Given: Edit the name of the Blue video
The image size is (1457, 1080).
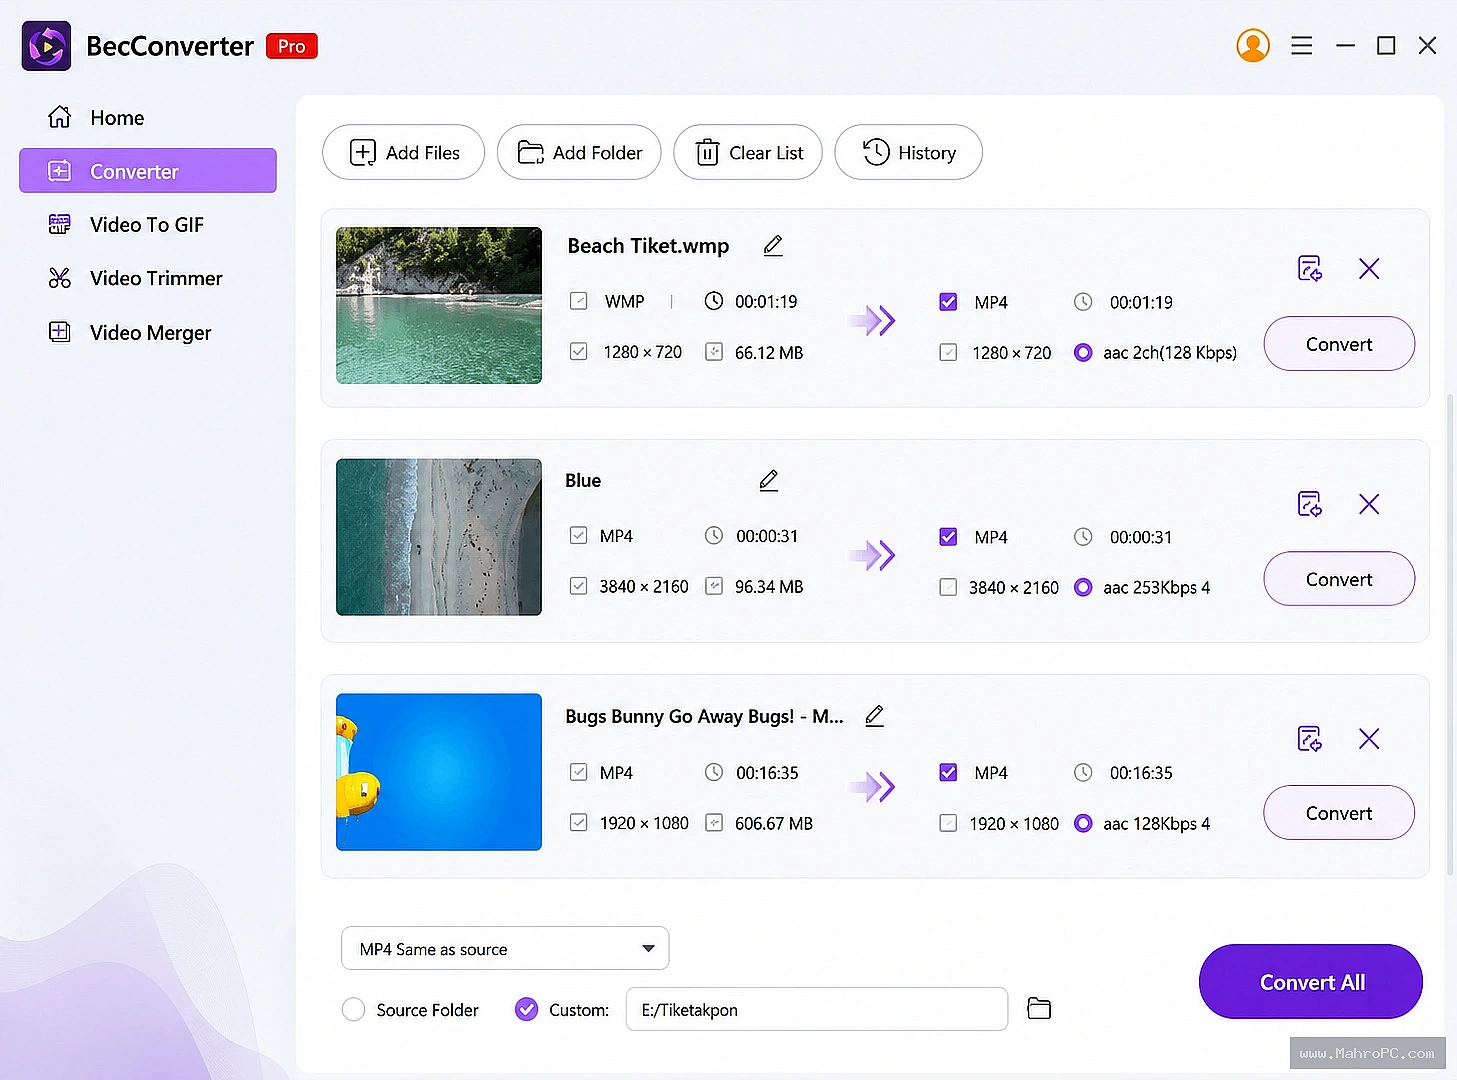Looking at the screenshot, I should tap(768, 481).
